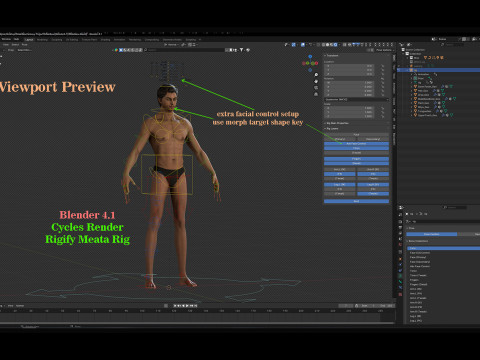The height and width of the screenshot is (360, 480).
Task: Toggle Torso rig layer button
Action: (x=356, y=148)
